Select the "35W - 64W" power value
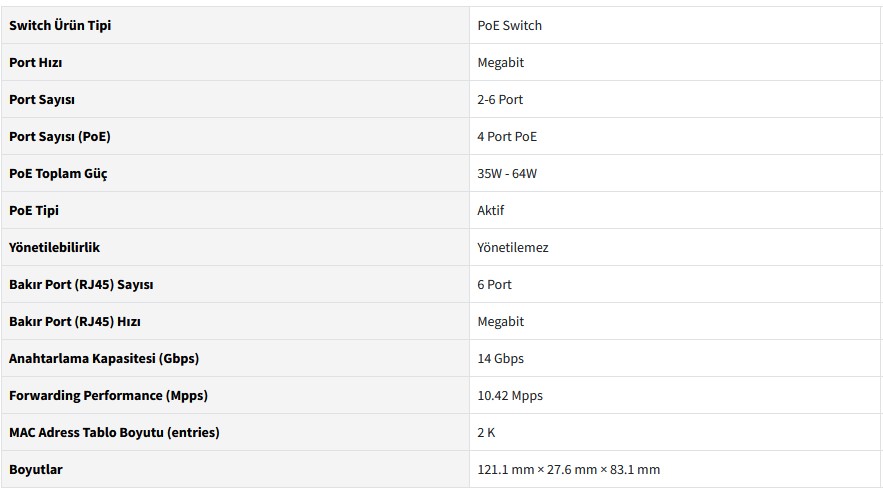Image resolution: width=883 pixels, height=494 pixels. pyautogui.click(x=507, y=173)
